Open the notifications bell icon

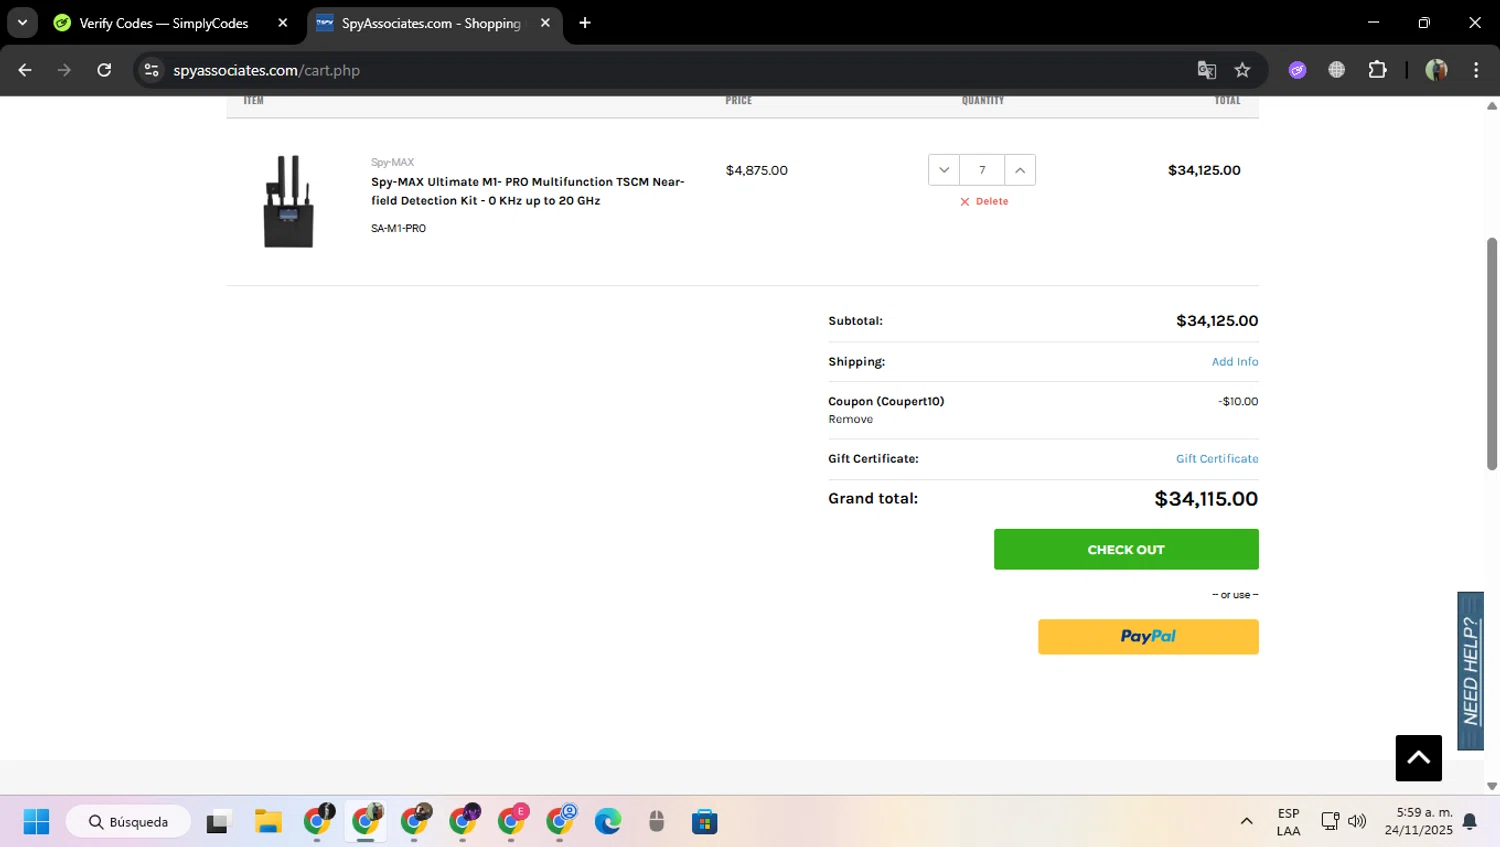pyautogui.click(x=1470, y=822)
